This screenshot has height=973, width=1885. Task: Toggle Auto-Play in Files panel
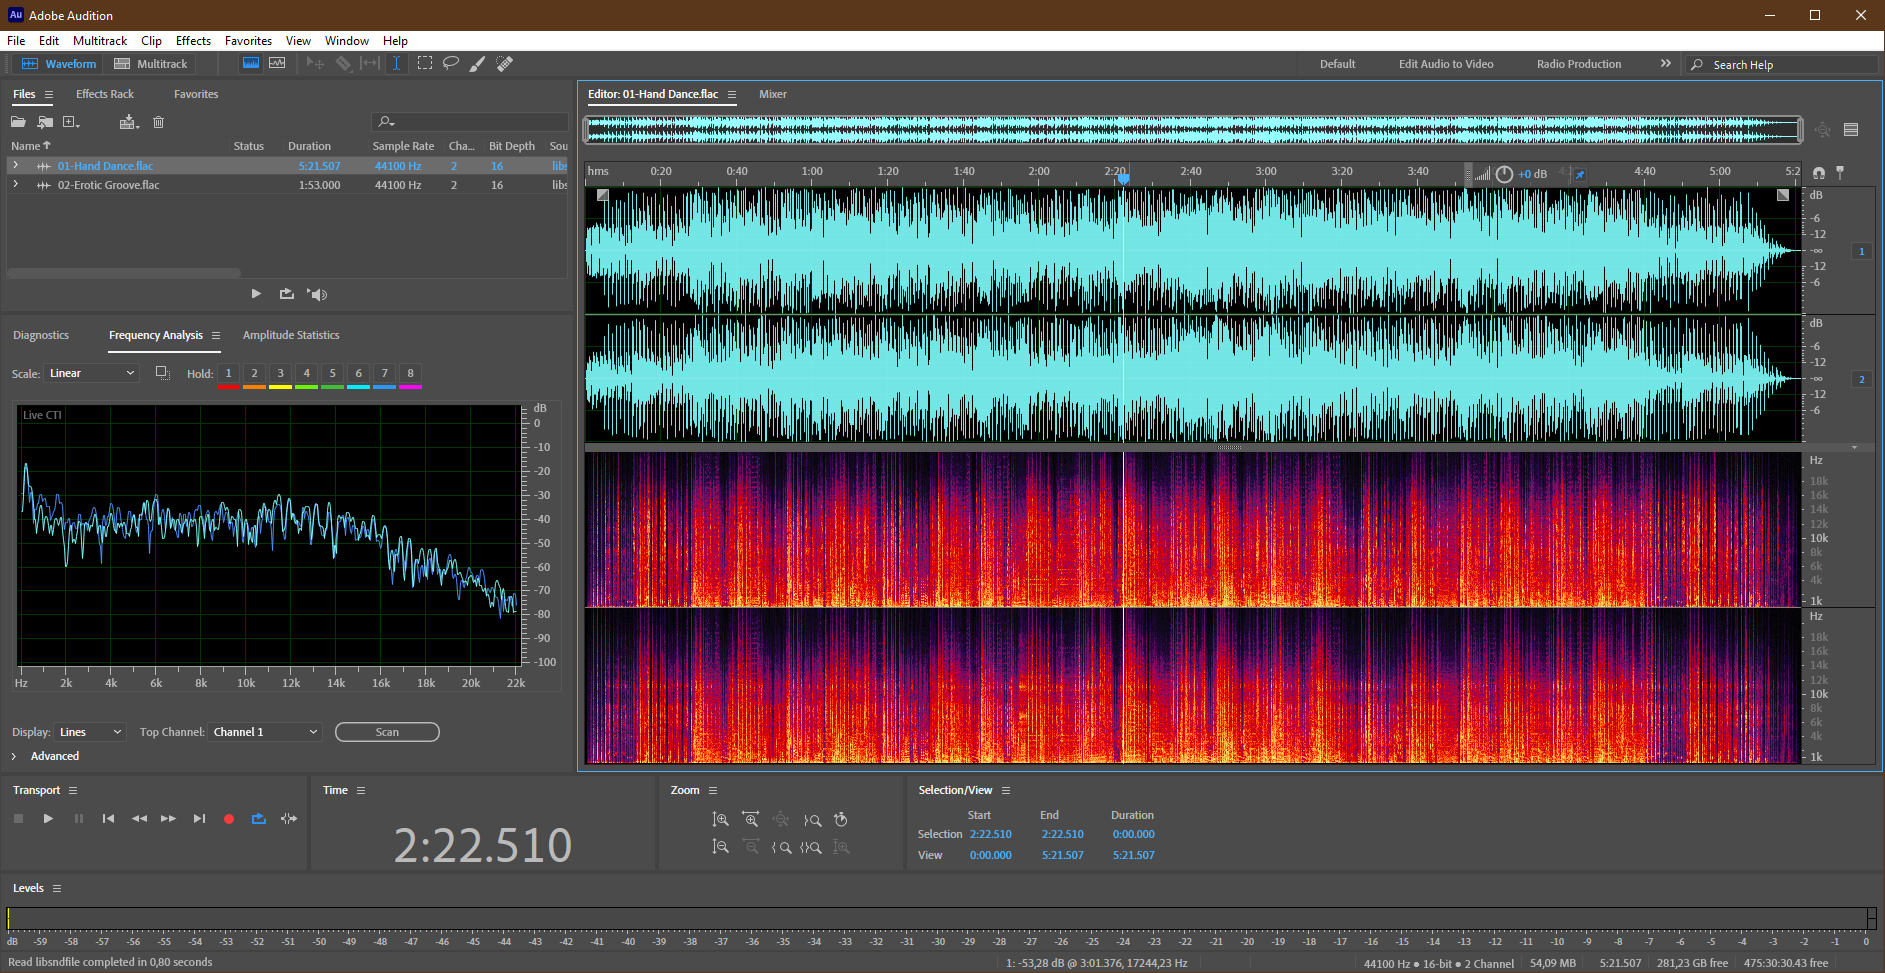pyautogui.click(x=317, y=294)
